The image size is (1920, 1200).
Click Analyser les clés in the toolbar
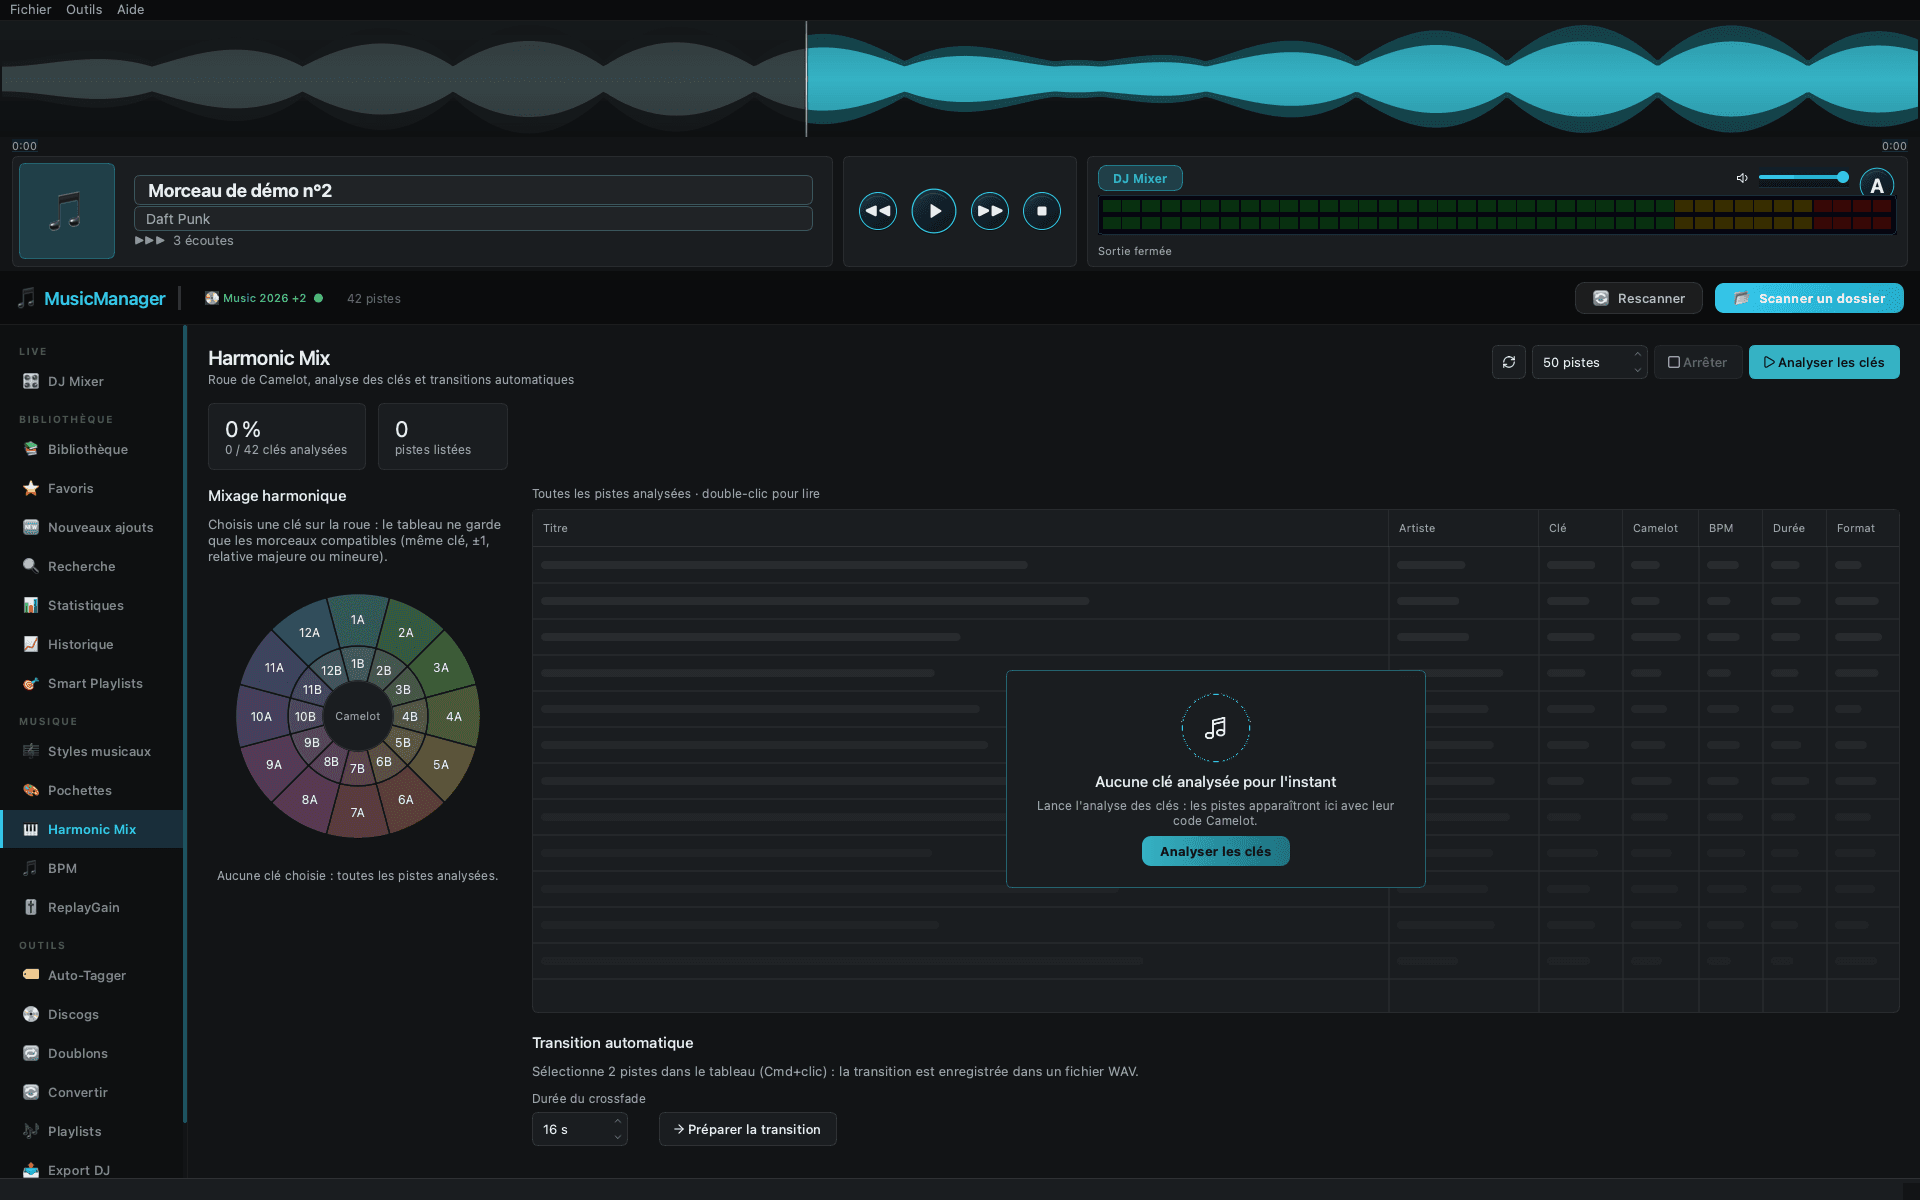click(1823, 362)
